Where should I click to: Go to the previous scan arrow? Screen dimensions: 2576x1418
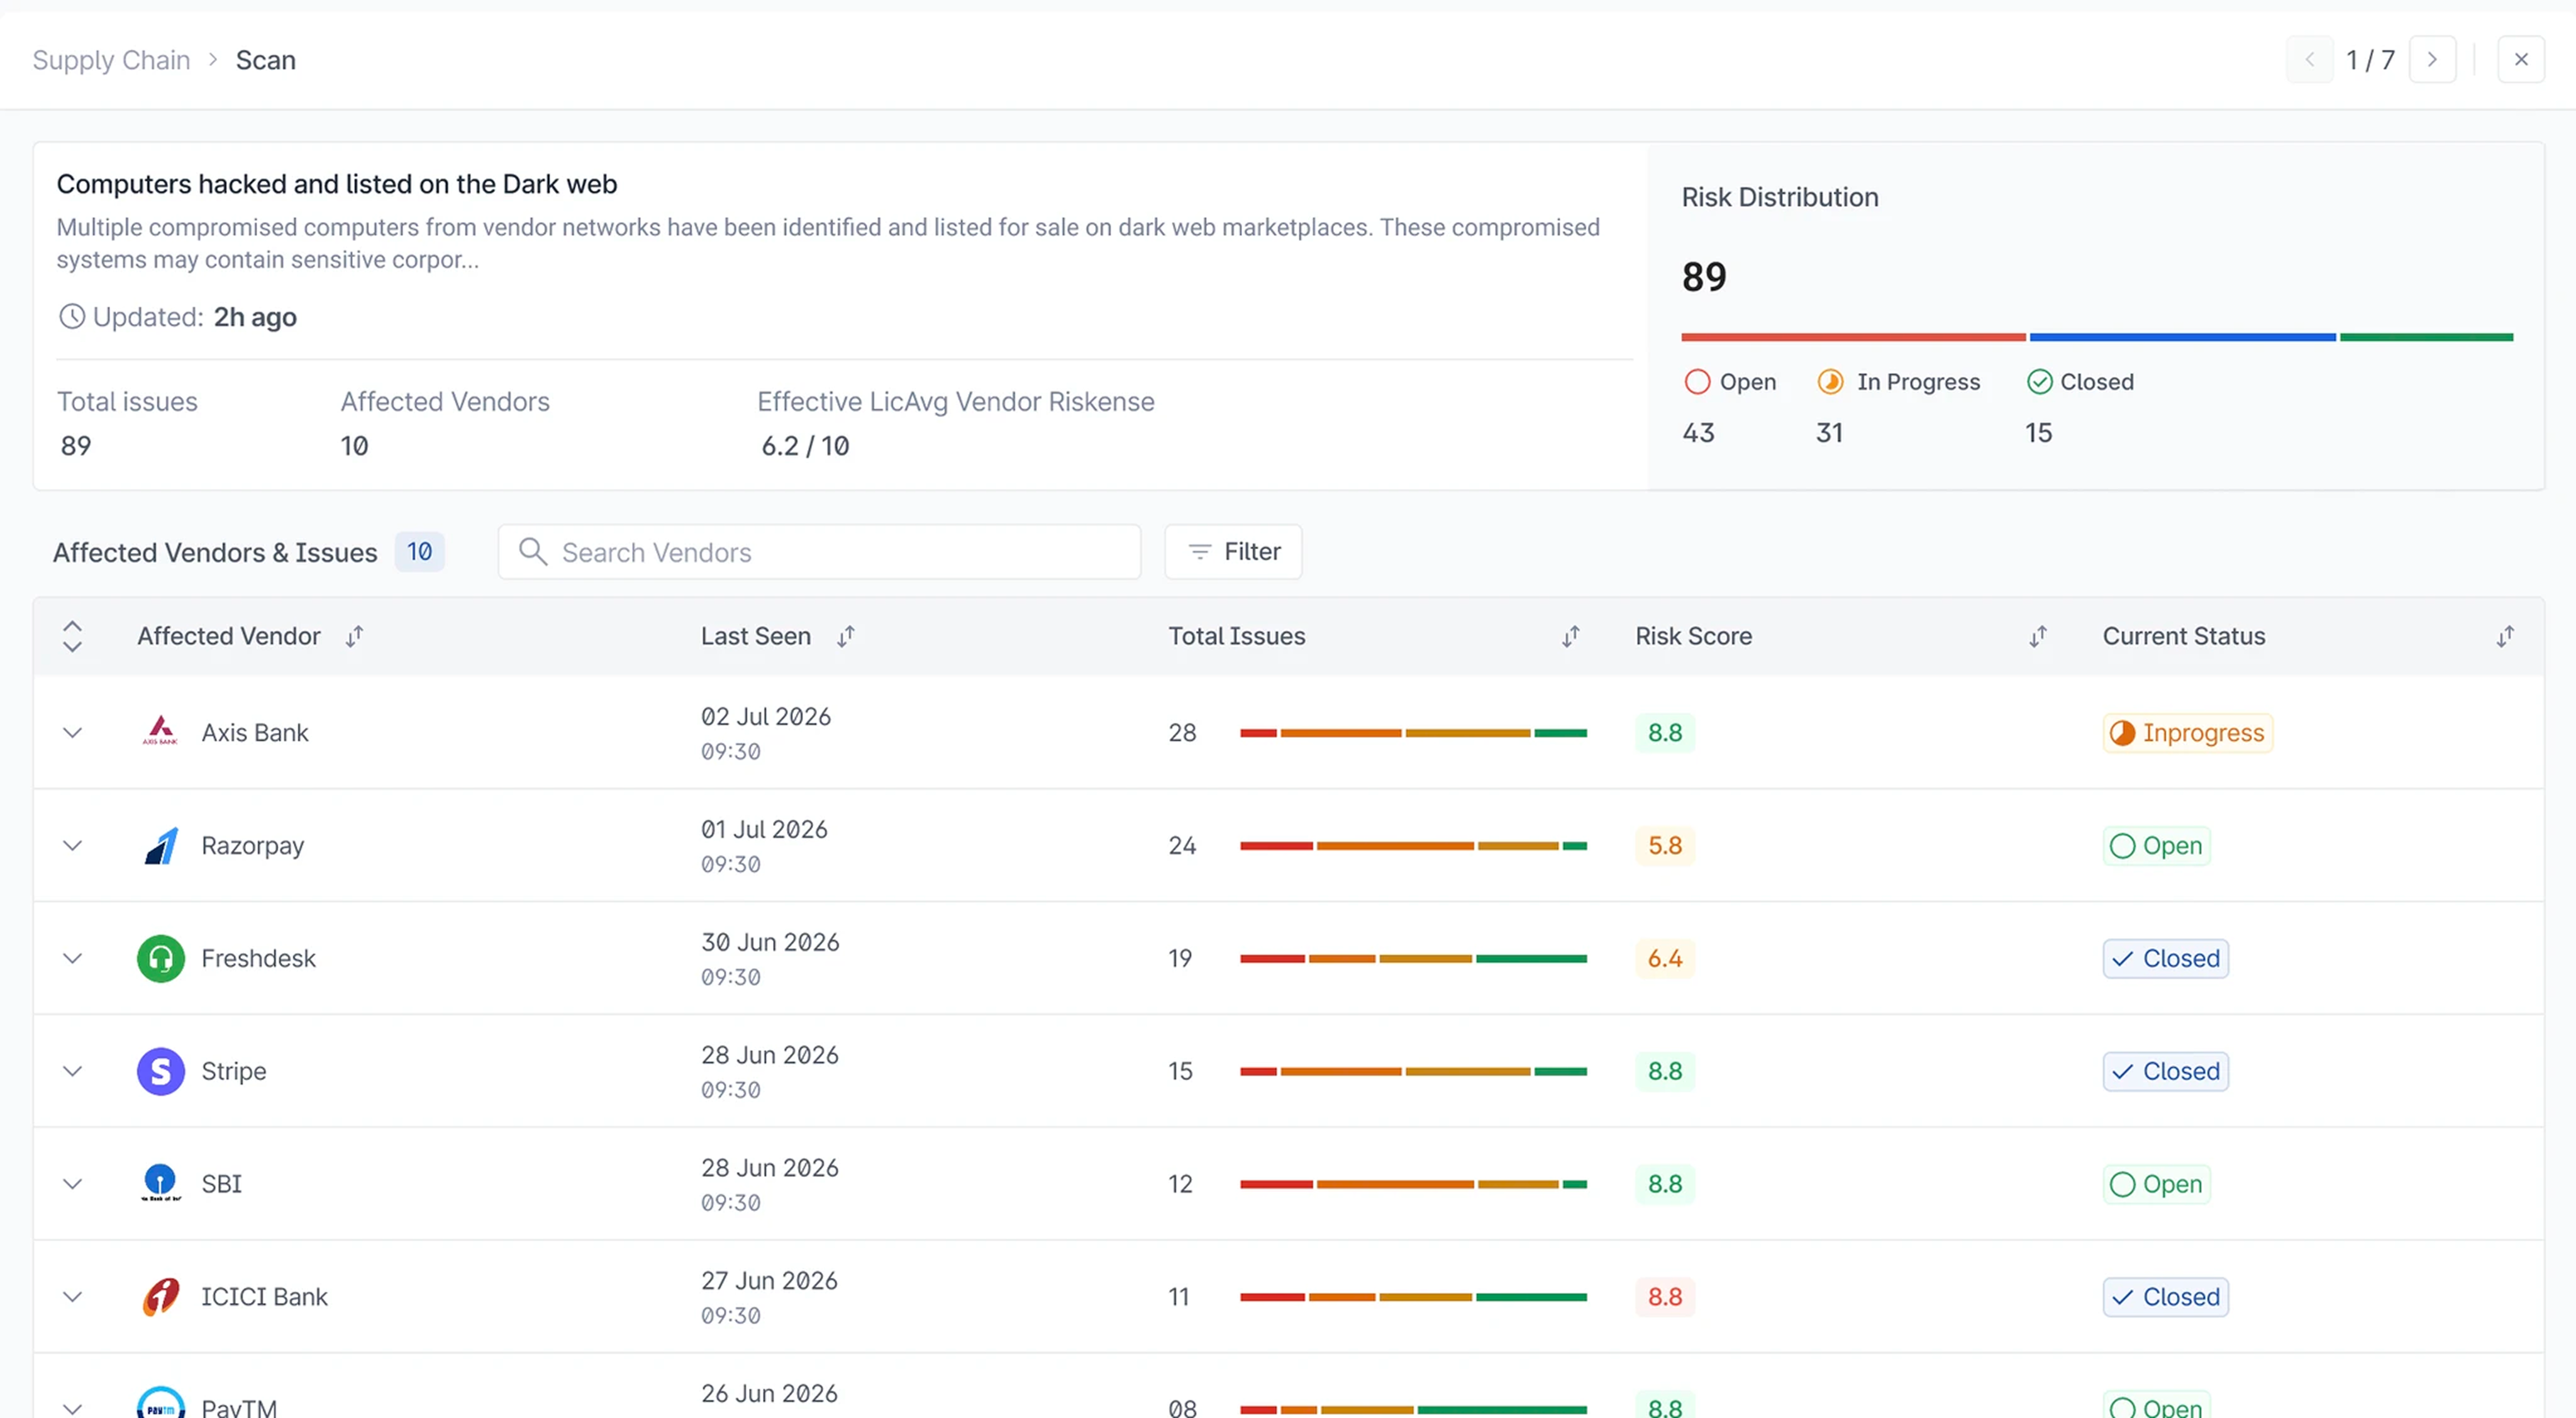click(x=2310, y=59)
